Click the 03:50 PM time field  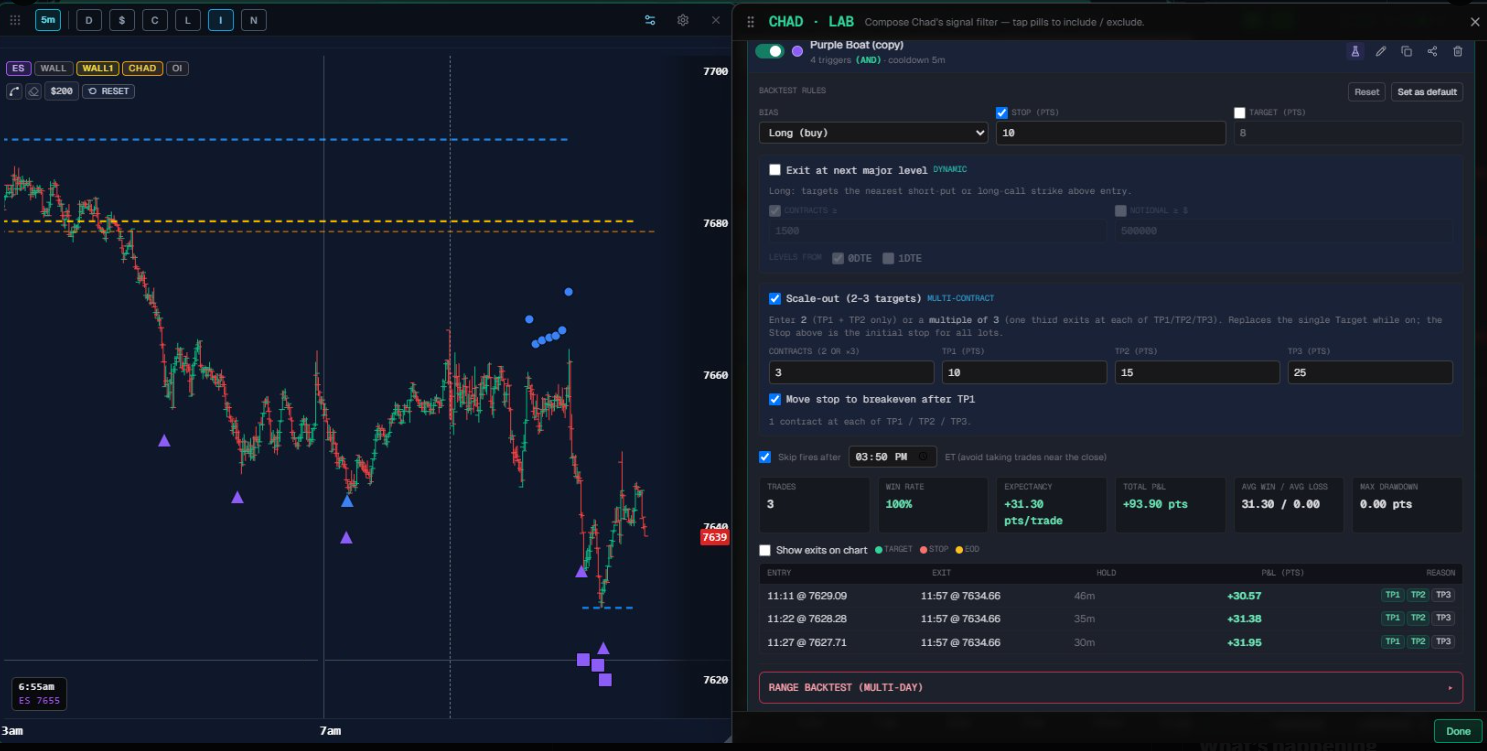(892, 457)
